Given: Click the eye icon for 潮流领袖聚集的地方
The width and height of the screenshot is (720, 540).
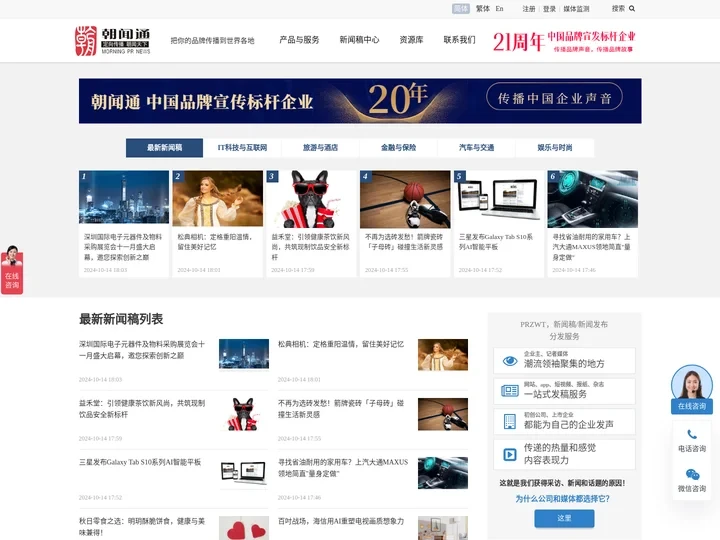Looking at the screenshot, I should pyautogui.click(x=510, y=361).
